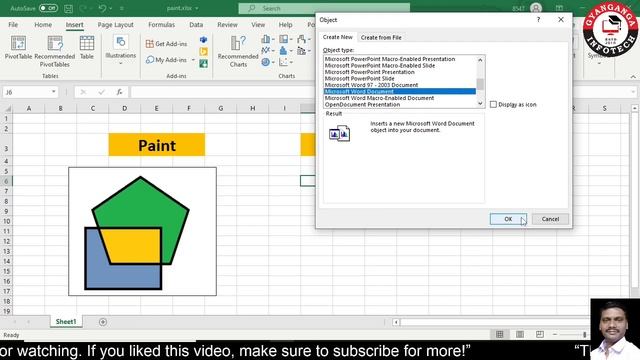Insert a column or bar chart
The width and height of the screenshot is (640, 360).
click(x=267, y=39)
